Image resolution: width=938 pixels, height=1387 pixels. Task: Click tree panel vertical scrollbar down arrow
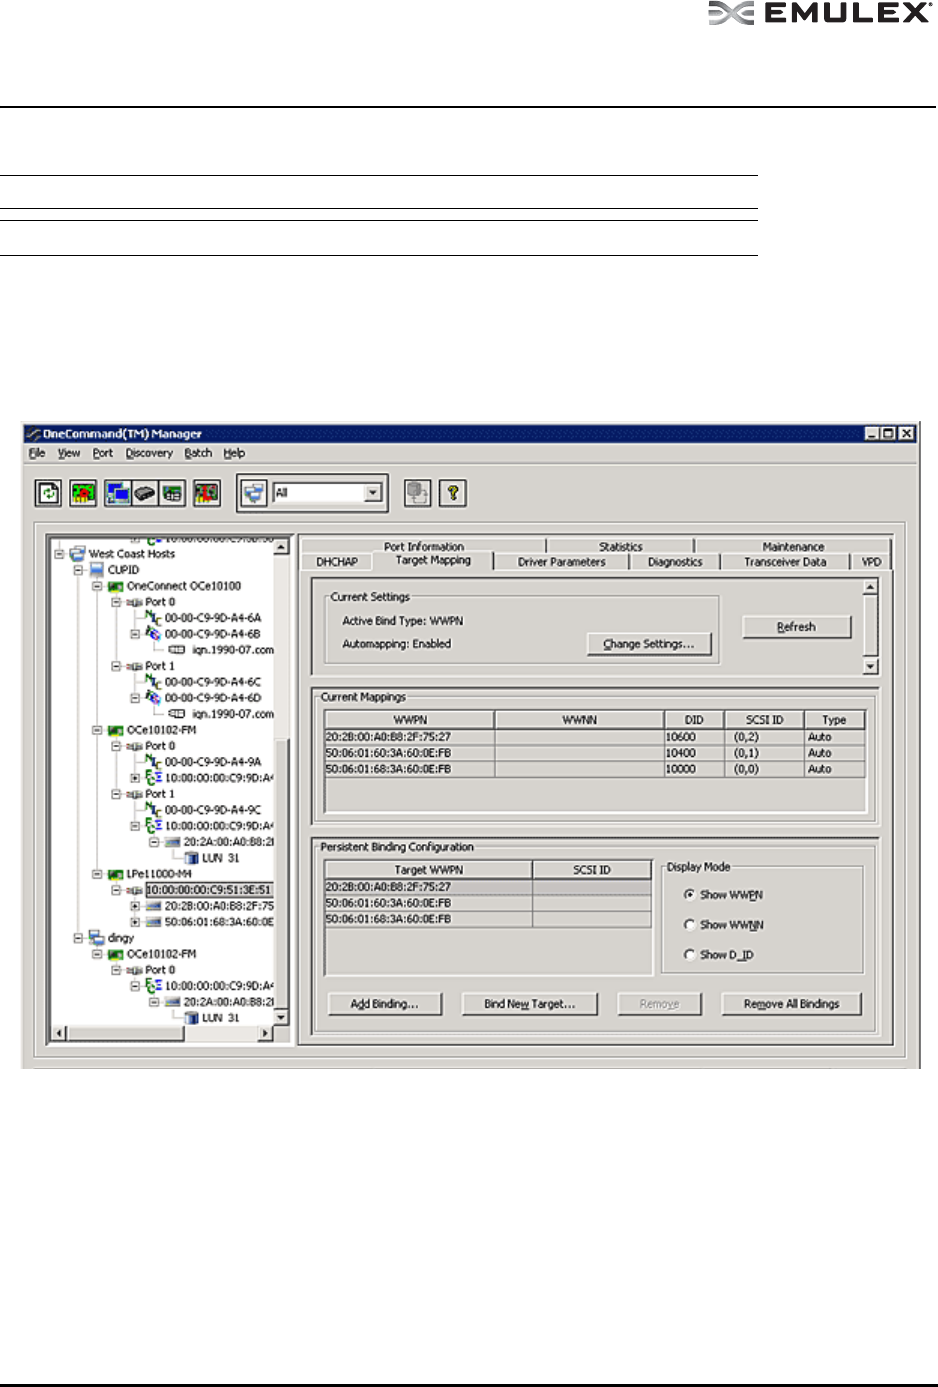click(x=281, y=1017)
